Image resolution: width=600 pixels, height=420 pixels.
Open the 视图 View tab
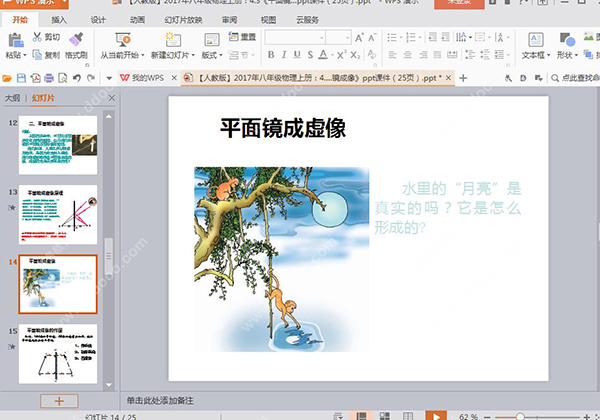coord(268,20)
